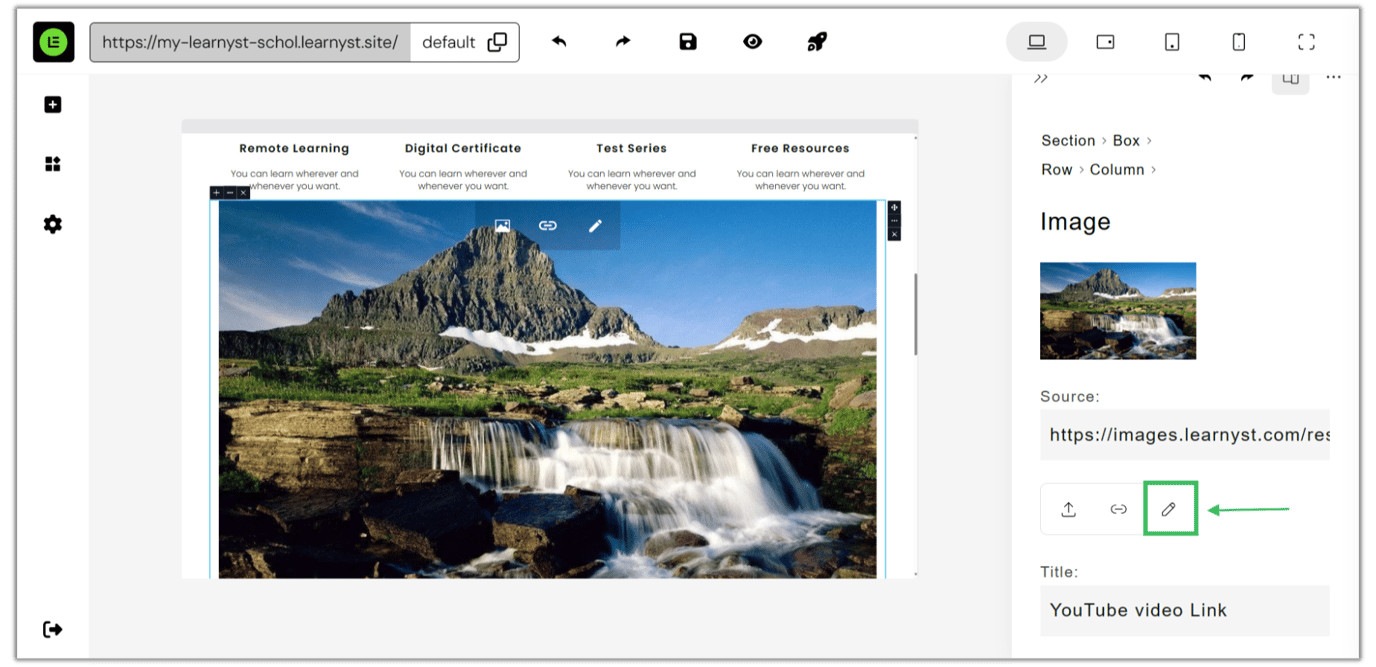Open the widgets panel in left sidebar
This screenshot has width=1376, height=667.
(53, 163)
